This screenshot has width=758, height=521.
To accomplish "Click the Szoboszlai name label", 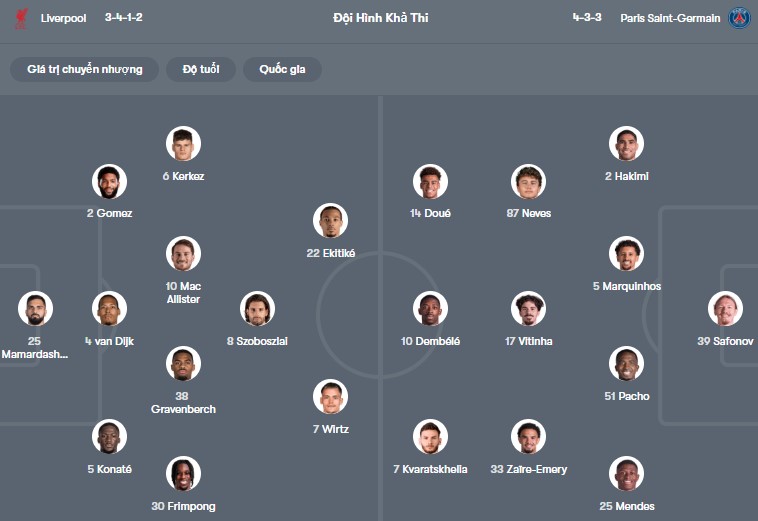I will (x=257, y=341).
